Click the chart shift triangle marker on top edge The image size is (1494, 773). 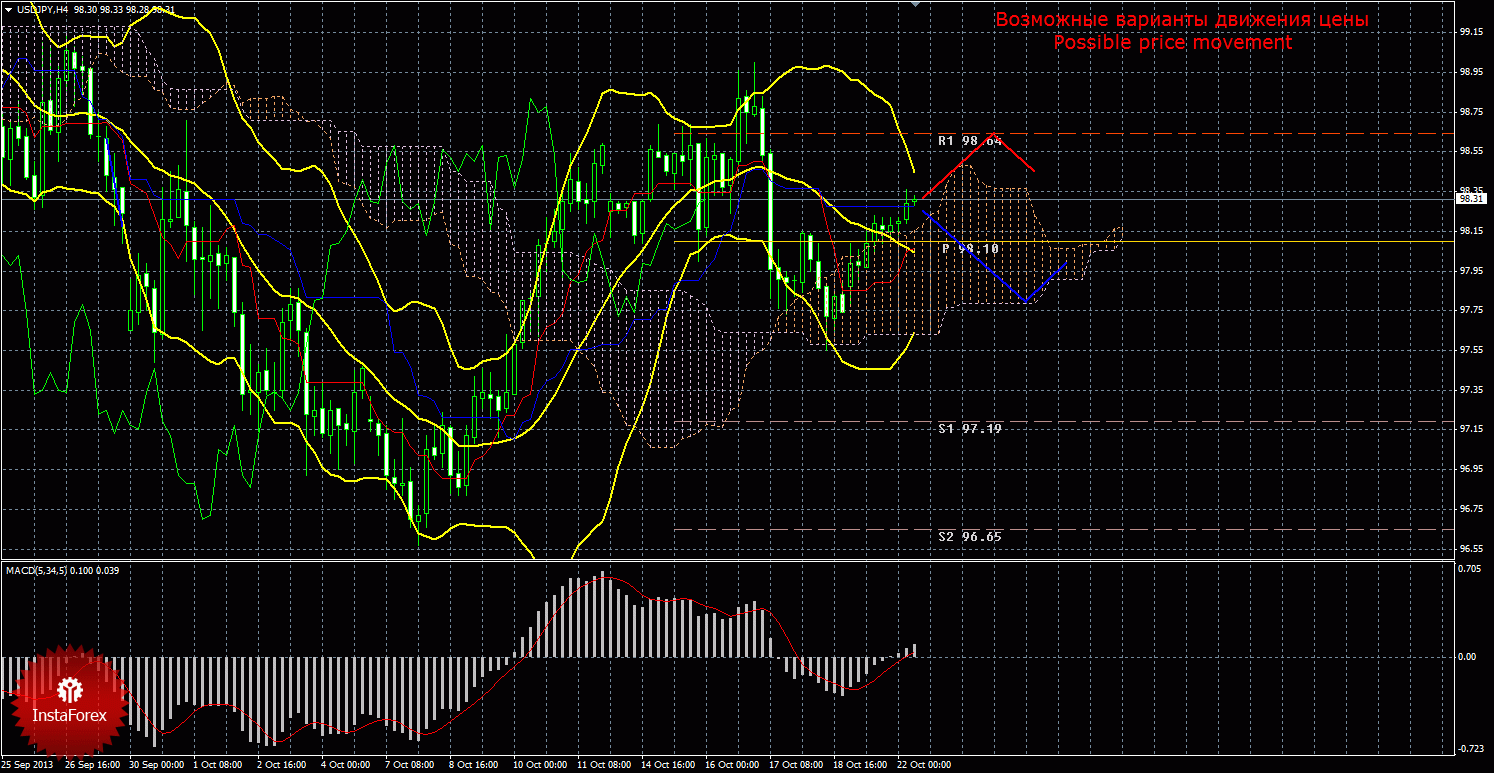(x=914, y=4)
